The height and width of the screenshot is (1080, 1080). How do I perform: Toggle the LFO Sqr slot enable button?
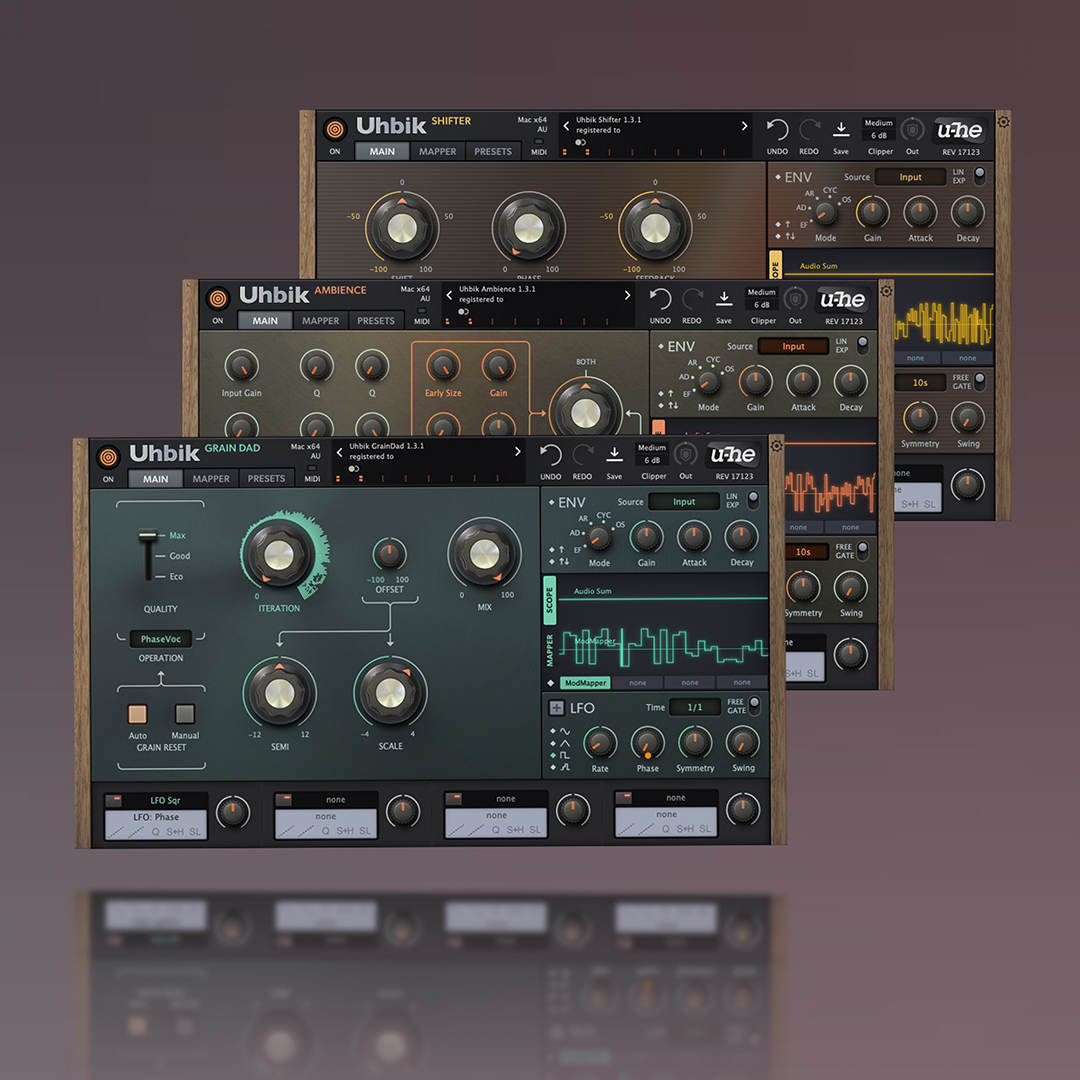113,800
